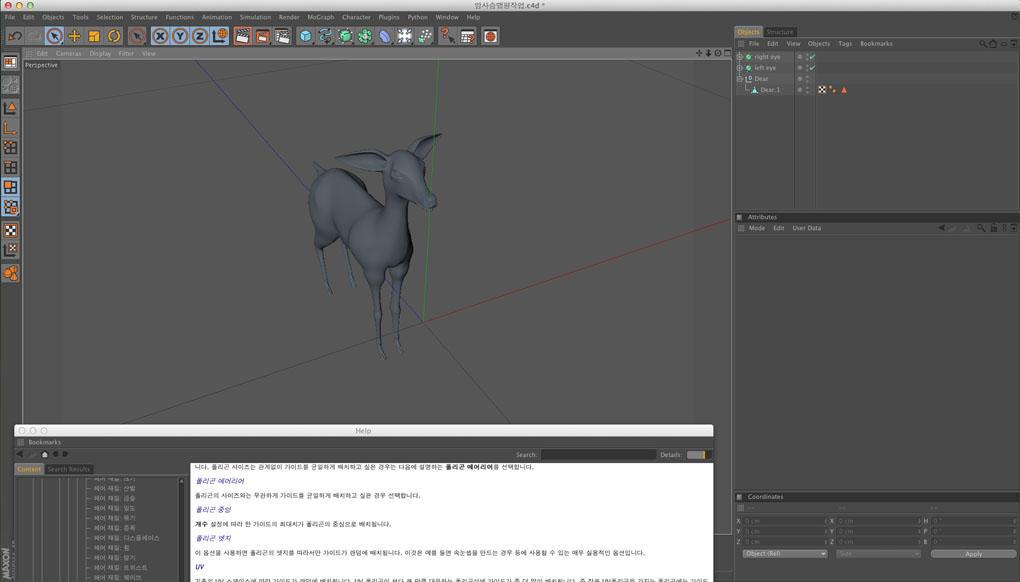Open the Simulation menu
1020x582 pixels.
tap(255, 17)
